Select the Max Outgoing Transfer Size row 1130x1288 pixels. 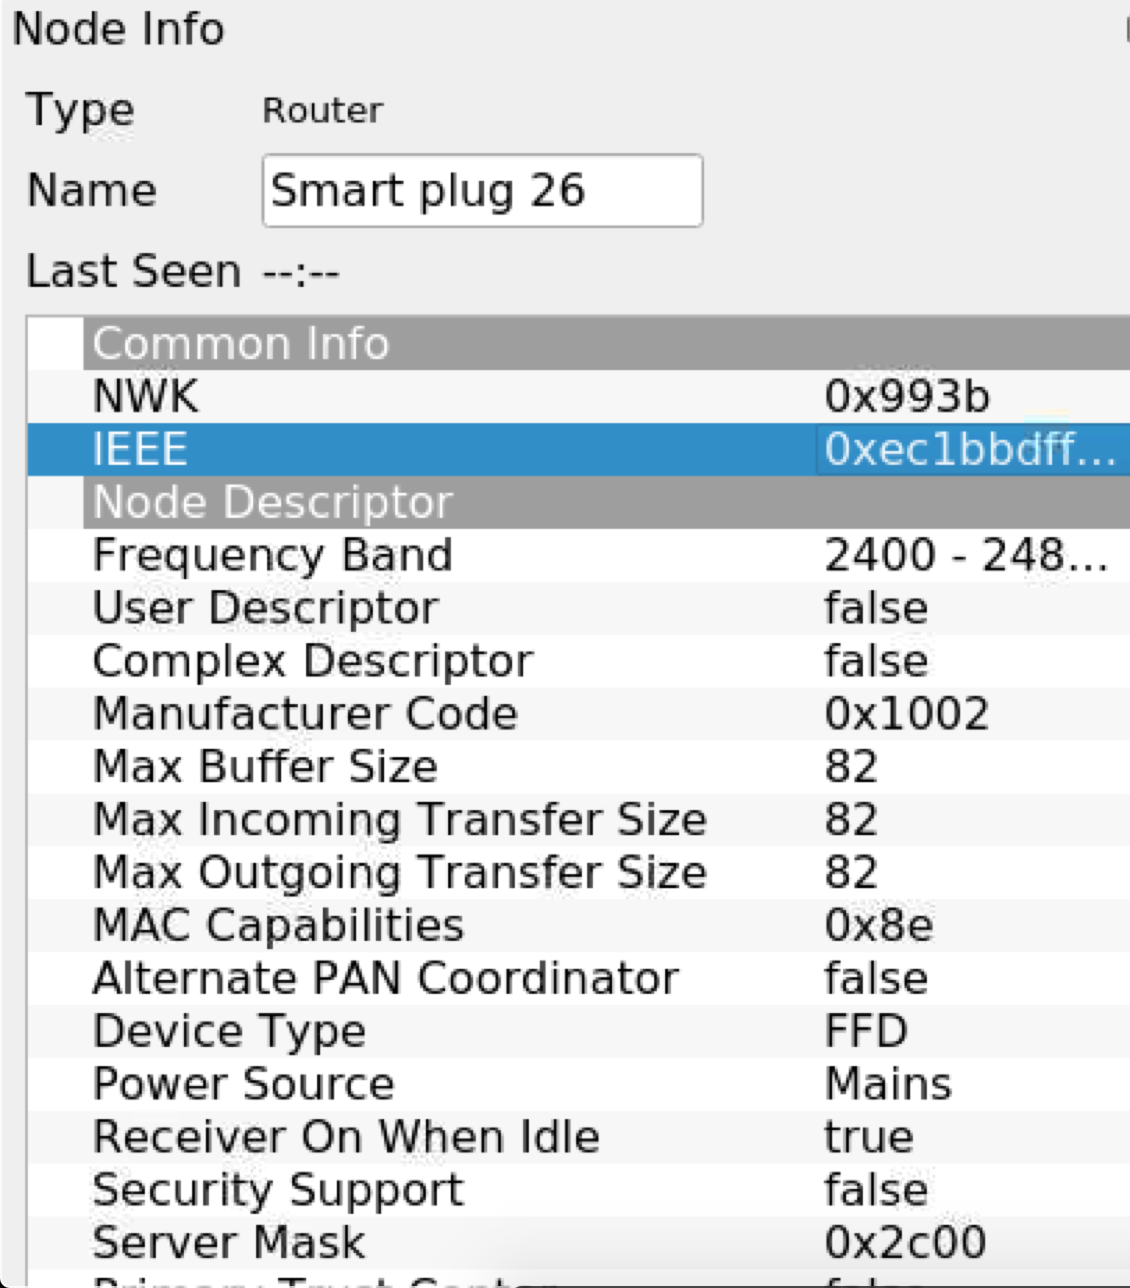(400, 871)
